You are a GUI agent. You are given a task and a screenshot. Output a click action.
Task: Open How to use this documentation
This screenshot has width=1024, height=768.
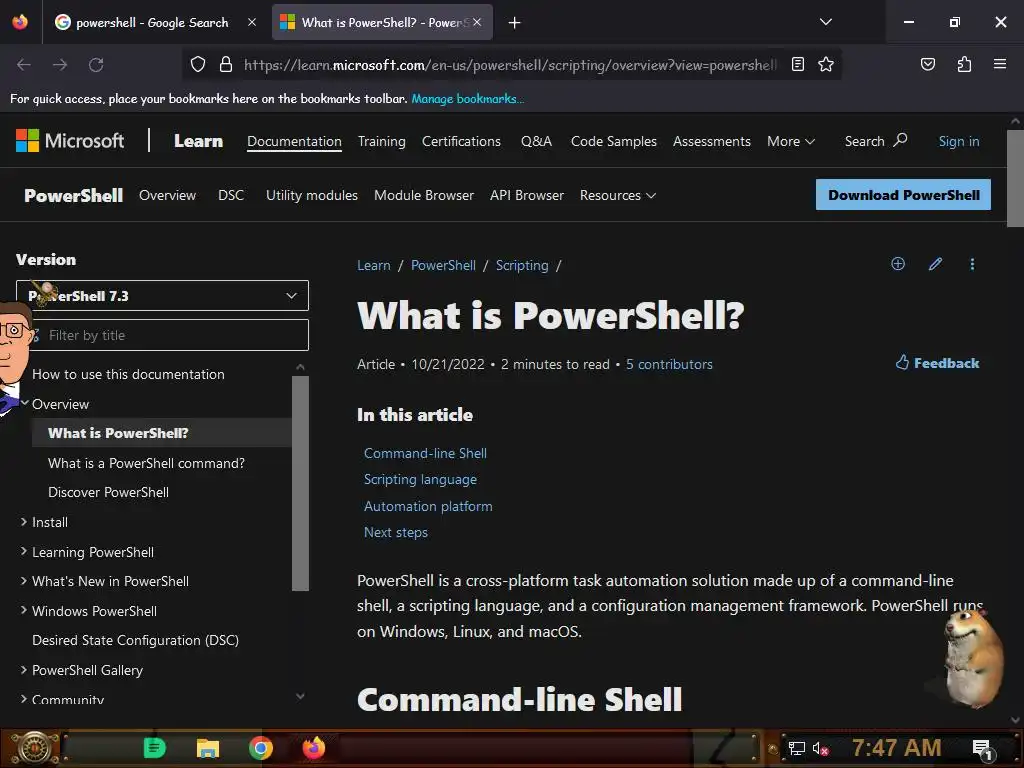coord(128,374)
